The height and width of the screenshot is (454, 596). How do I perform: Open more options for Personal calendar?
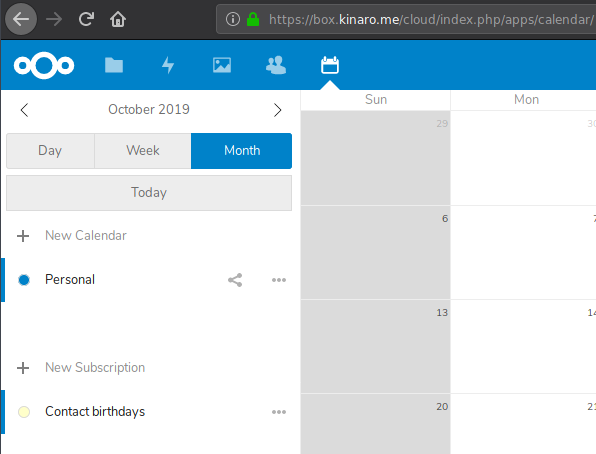click(279, 280)
